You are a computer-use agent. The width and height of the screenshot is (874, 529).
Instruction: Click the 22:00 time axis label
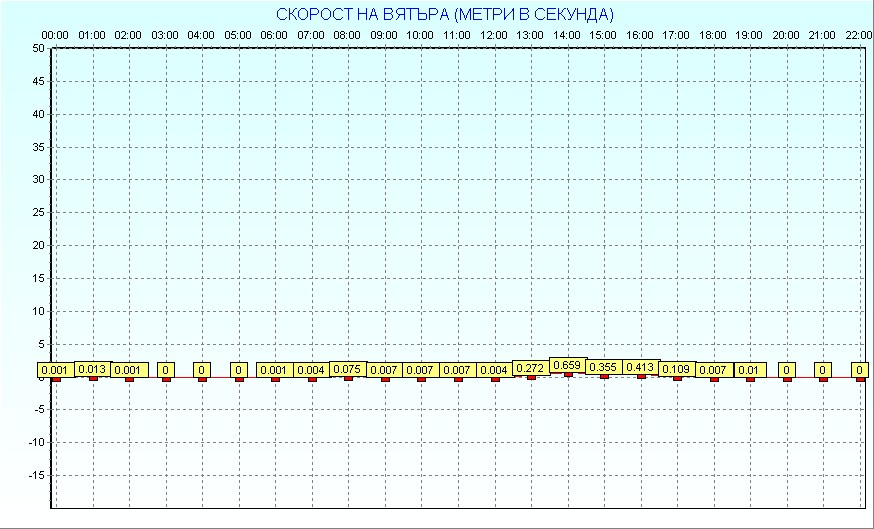click(858, 35)
